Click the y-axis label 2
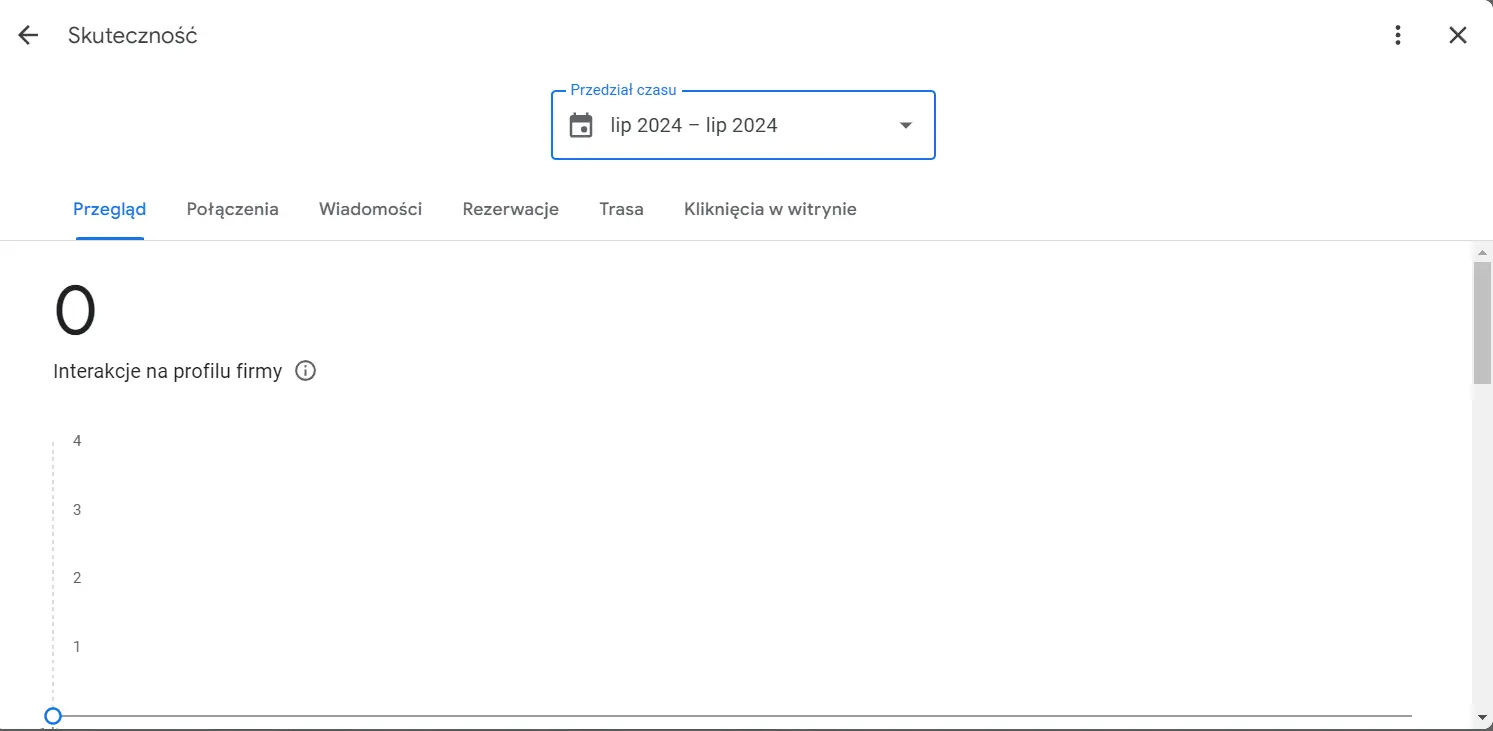 pos(77,578)
